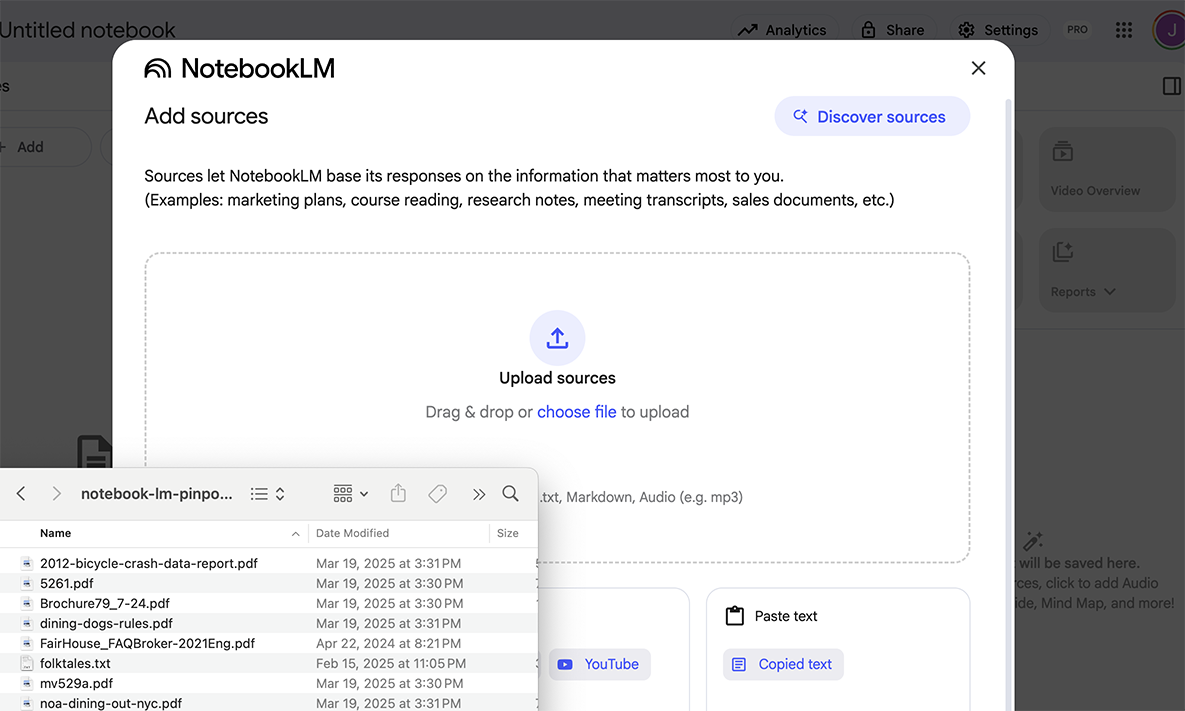
Task: Select the folktales.txt file
Action: (x=75, y=663)
